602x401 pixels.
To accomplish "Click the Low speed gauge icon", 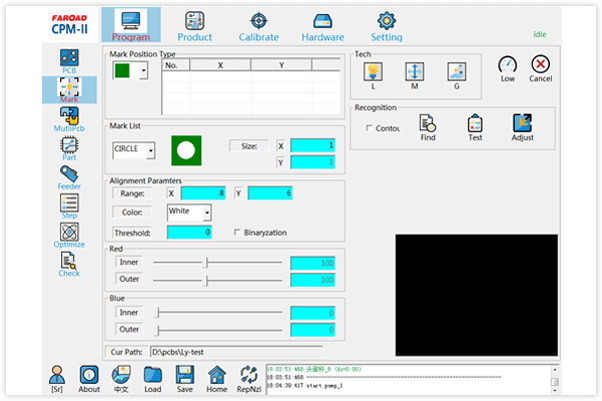I will 508,69.
